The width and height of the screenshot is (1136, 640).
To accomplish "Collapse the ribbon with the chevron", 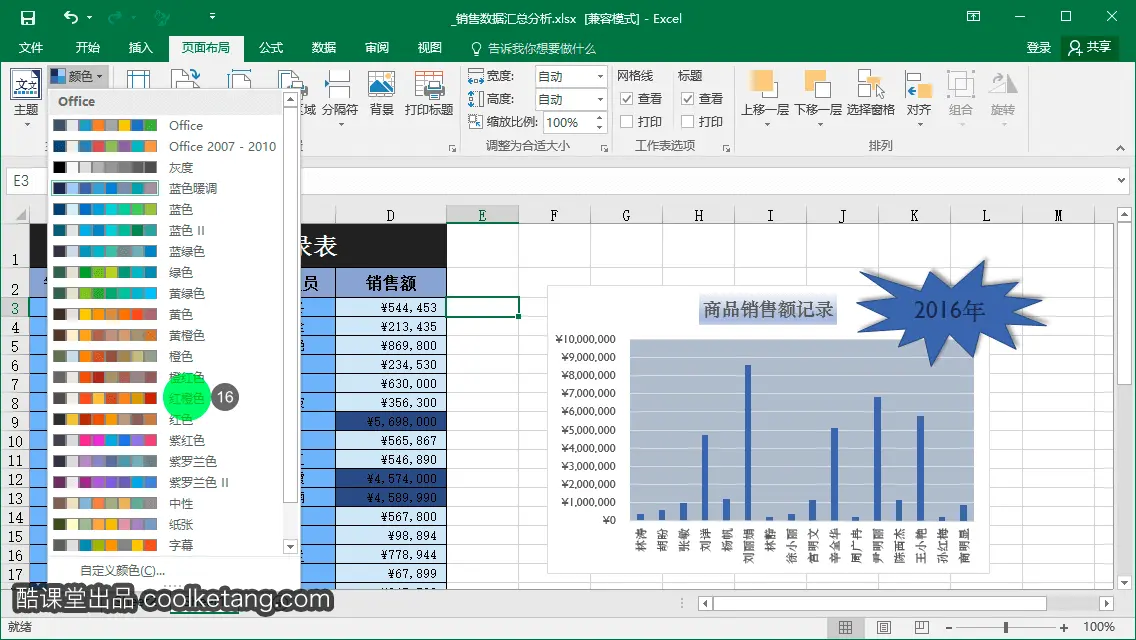I will [1120, 148].
